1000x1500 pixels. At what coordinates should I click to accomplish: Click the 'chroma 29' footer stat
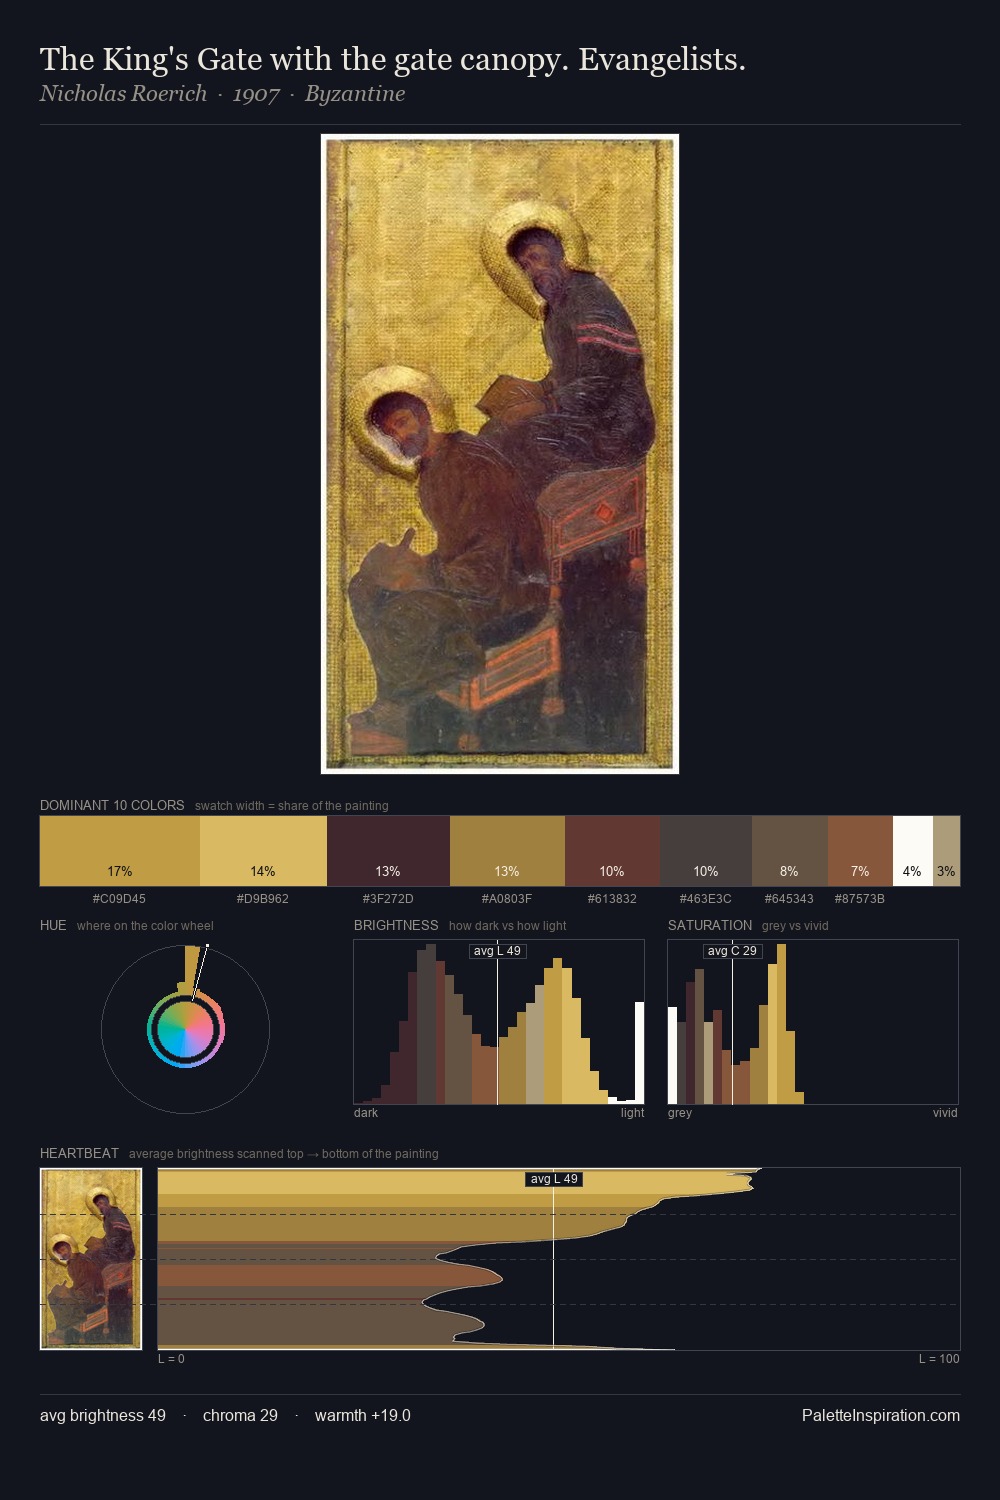(x=240, y=1416)
